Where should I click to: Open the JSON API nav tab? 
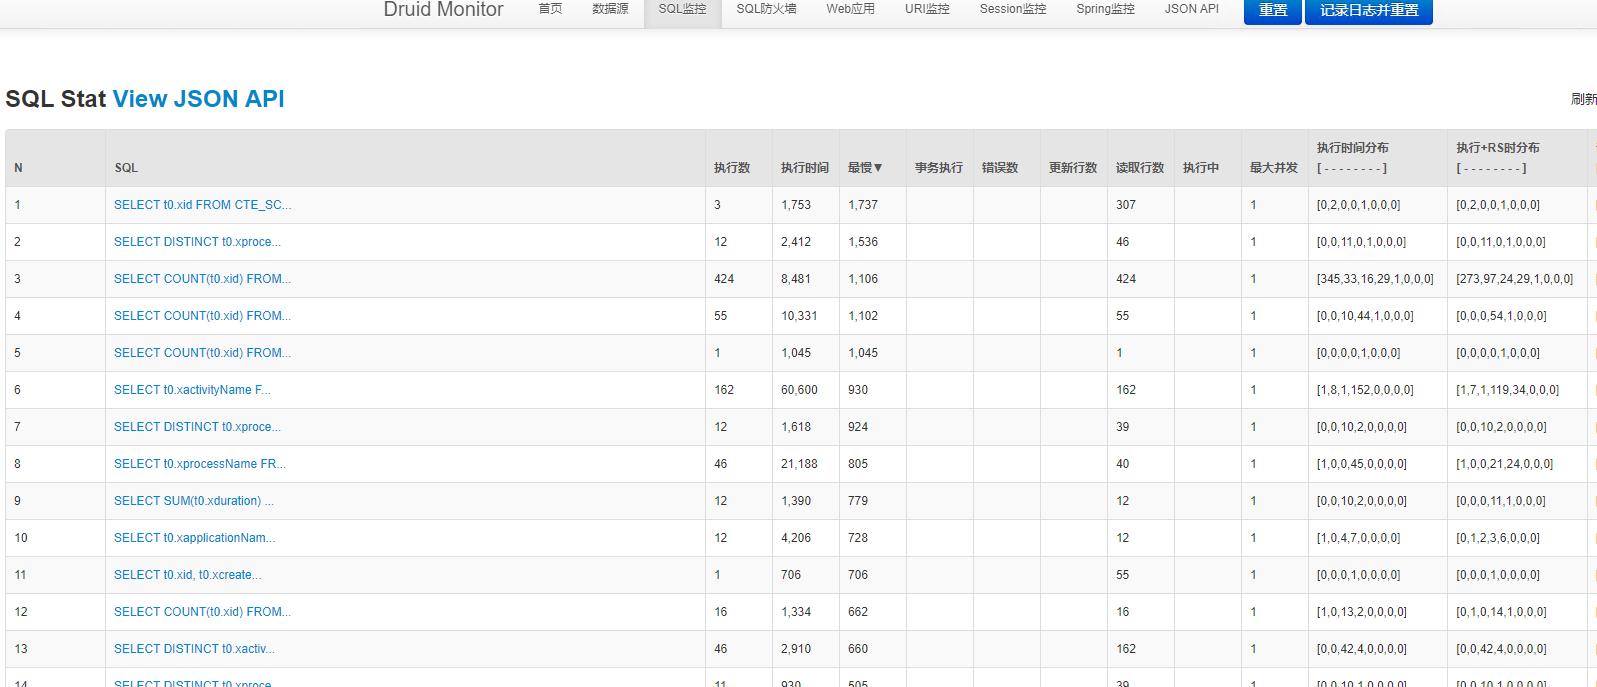pos(1191,9)
